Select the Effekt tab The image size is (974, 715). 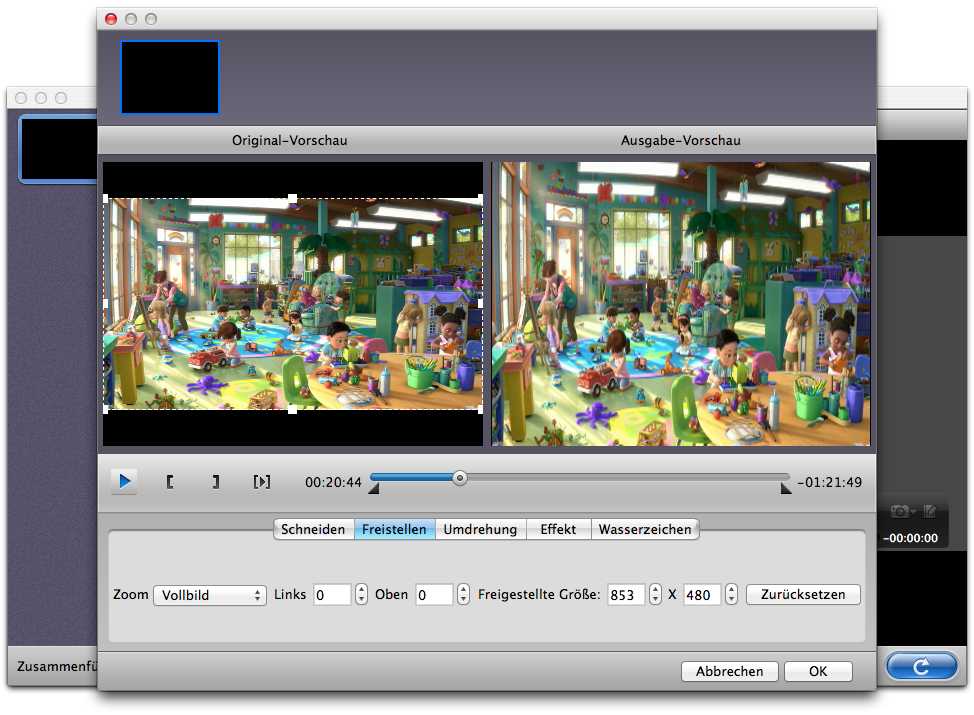click(558, 530)
